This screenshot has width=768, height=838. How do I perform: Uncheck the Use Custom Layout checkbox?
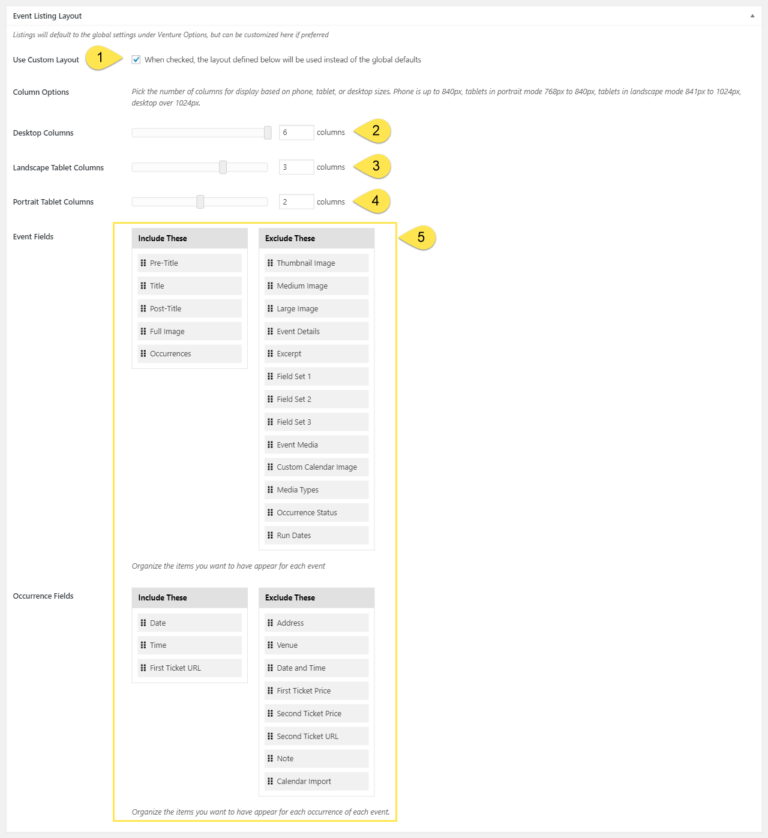pyautogui.click(x=136, y=60)
